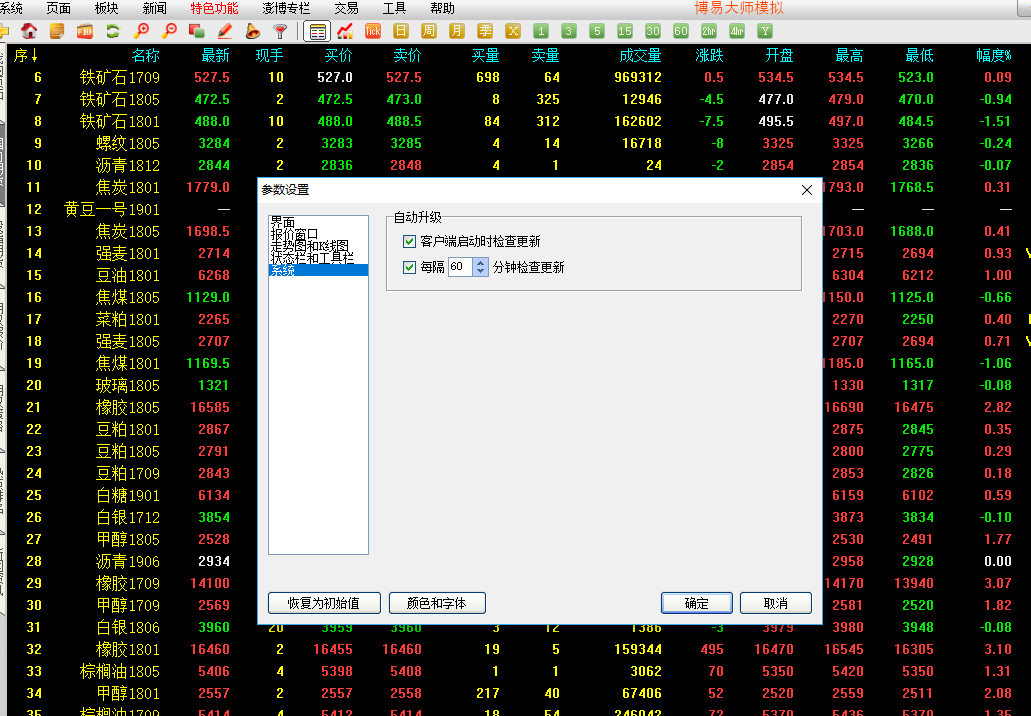Open the filter funnel icon on toolbar
This screenshot has width=1031, height=716.
[x=280, y=31]
